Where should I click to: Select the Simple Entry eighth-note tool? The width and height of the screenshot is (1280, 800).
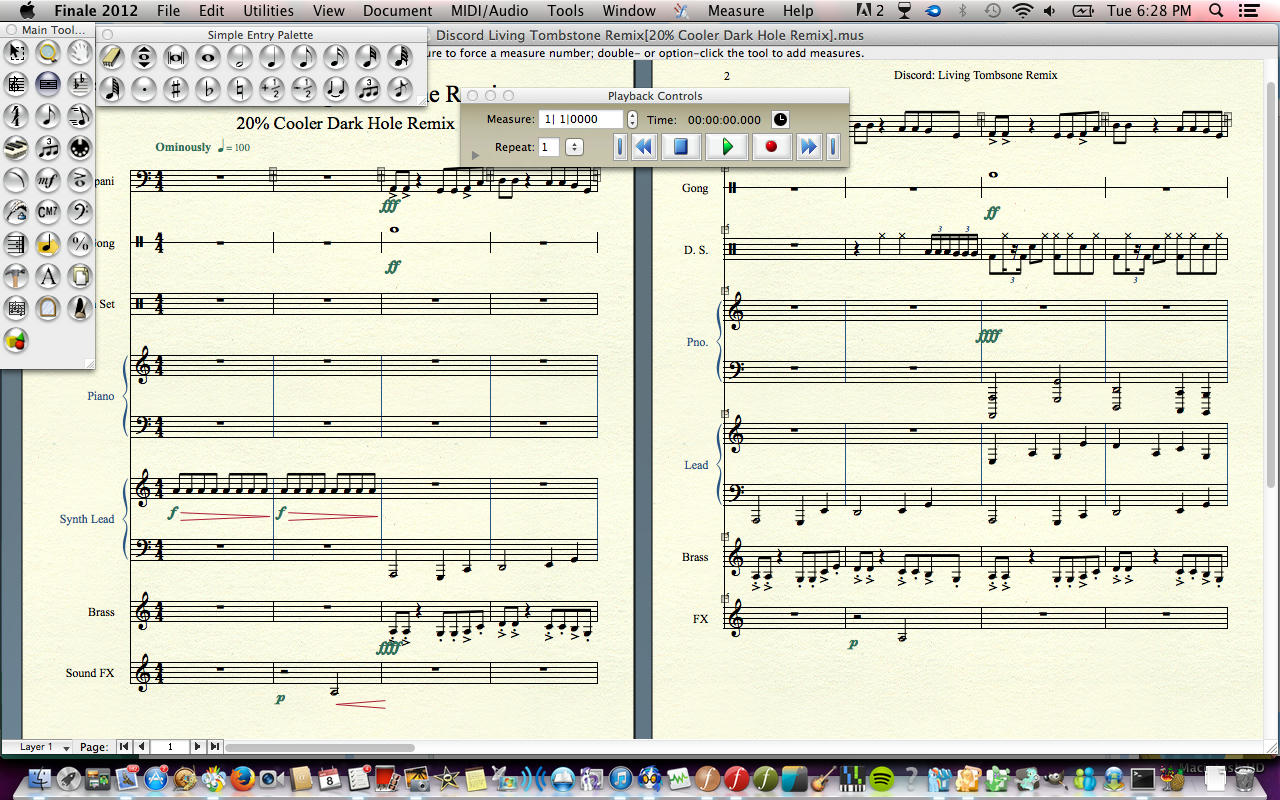[x=47, y=117]
